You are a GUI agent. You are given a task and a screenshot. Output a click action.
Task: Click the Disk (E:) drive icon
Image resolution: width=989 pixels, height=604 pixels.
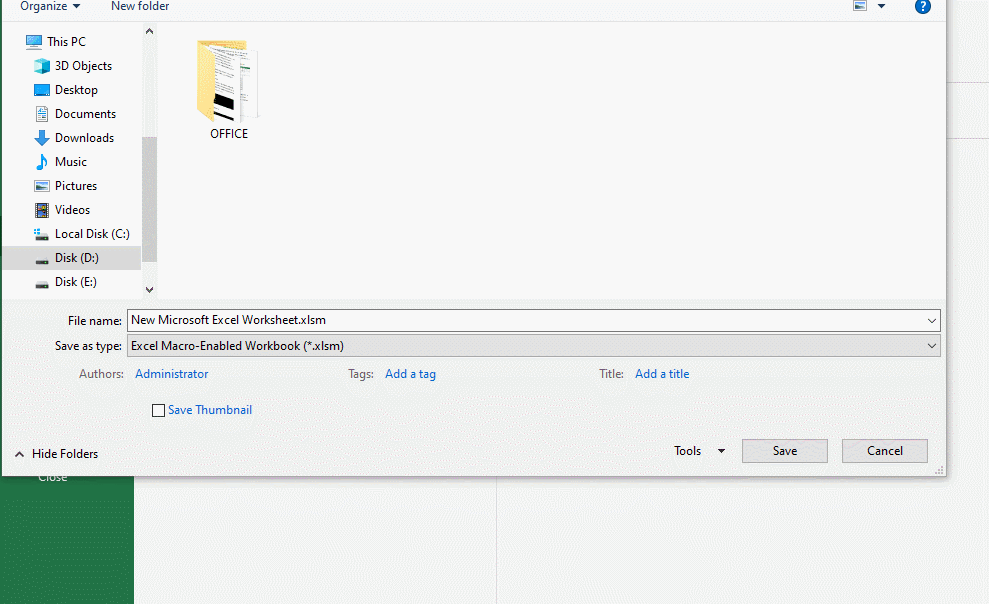tap(42, 283)
